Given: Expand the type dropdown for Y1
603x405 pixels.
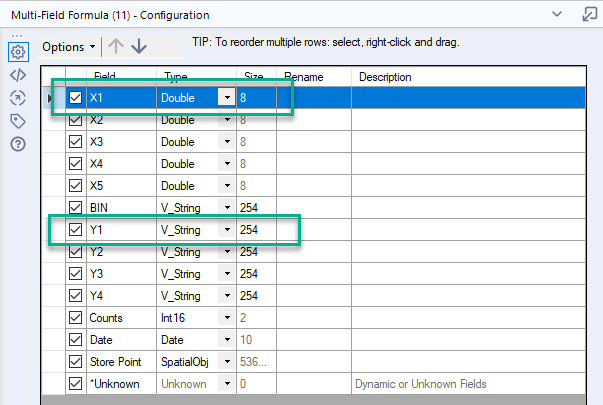Looking at the screenshot, I should [227, 230].
